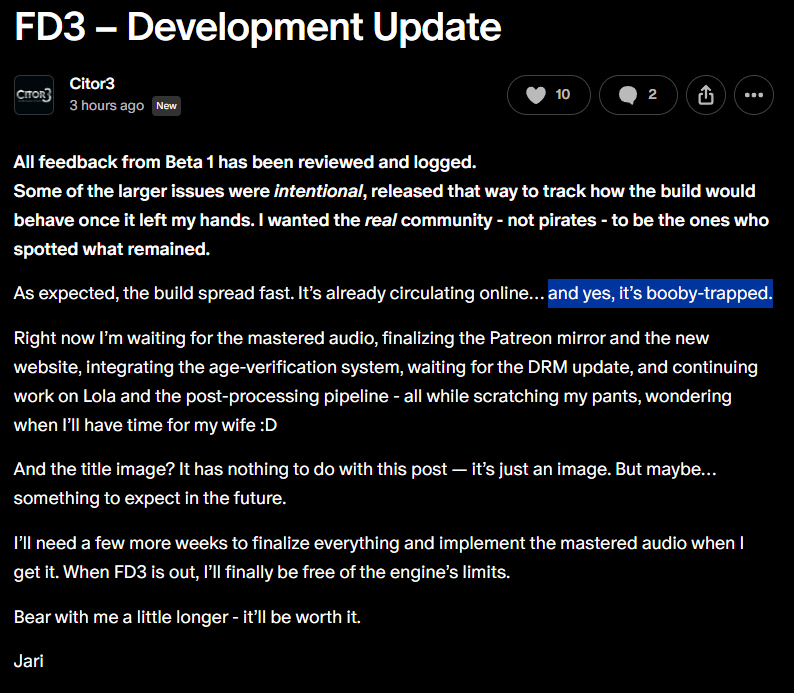Click the share post icon

tap(706, 95)
